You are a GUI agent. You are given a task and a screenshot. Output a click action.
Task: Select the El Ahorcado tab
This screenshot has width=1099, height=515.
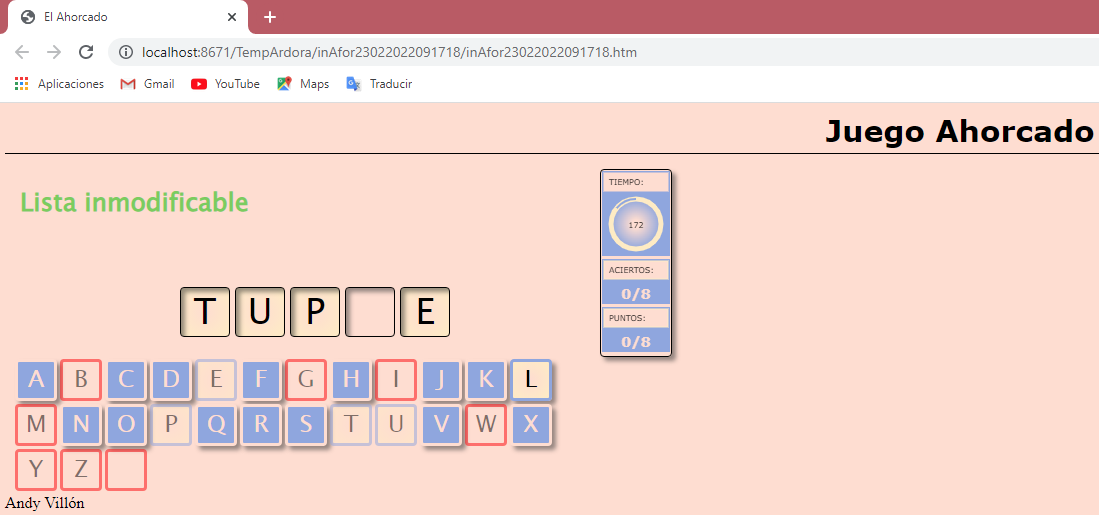(x=128, y=17)
